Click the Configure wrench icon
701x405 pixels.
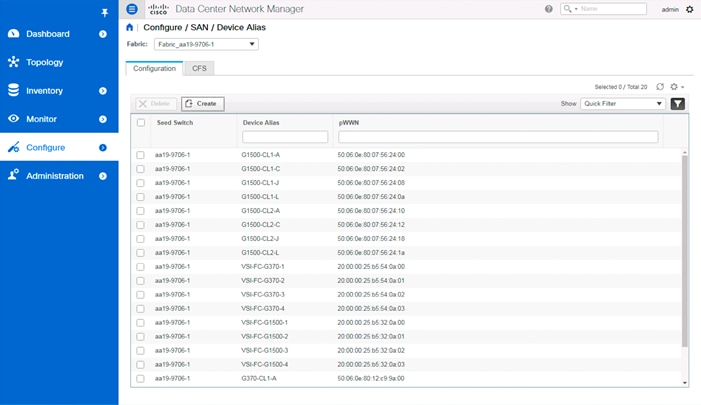pos(13,147)
